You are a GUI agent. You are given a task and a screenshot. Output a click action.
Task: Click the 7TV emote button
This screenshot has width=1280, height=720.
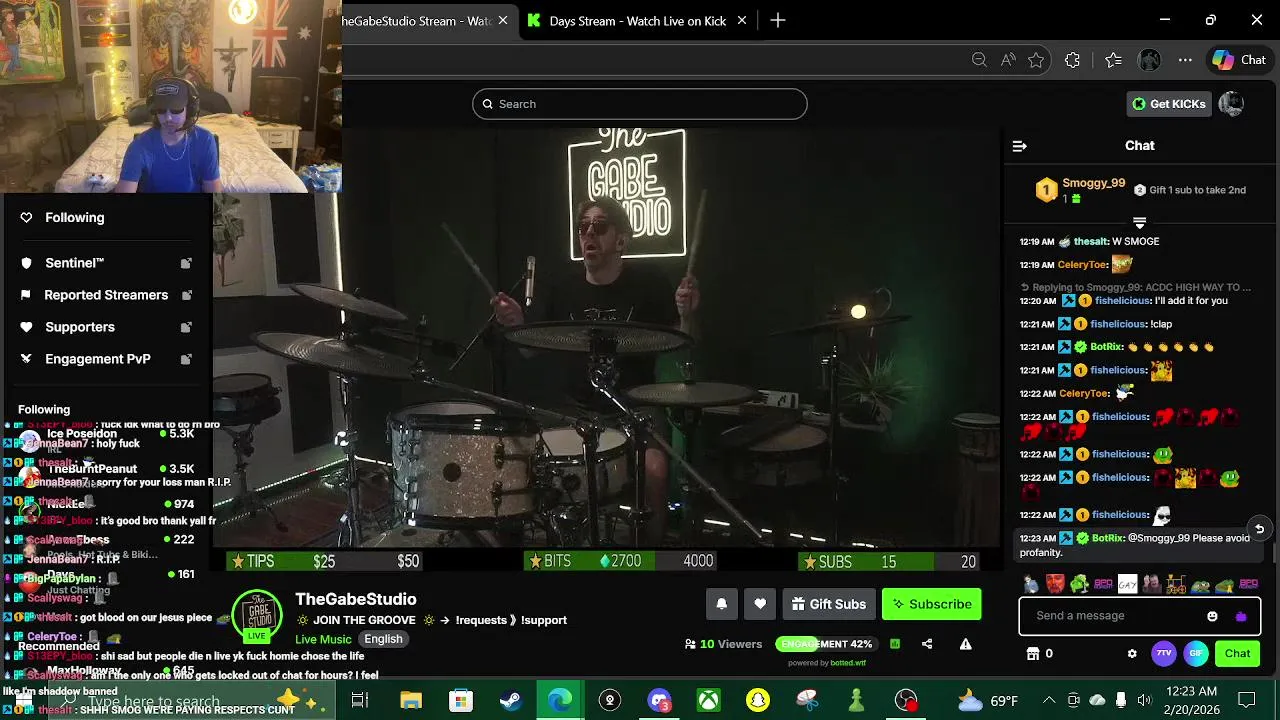tap(1164, 654)
